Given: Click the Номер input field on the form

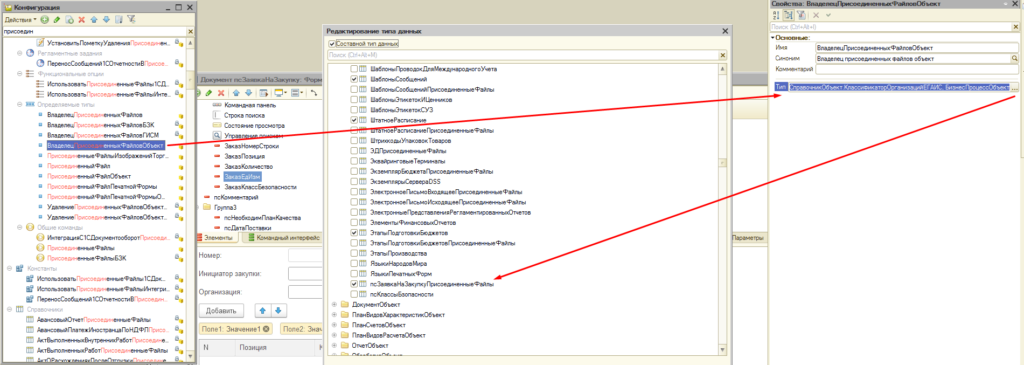Looking at the screenshot, I should pyautogui.click(x=306, y=255).
